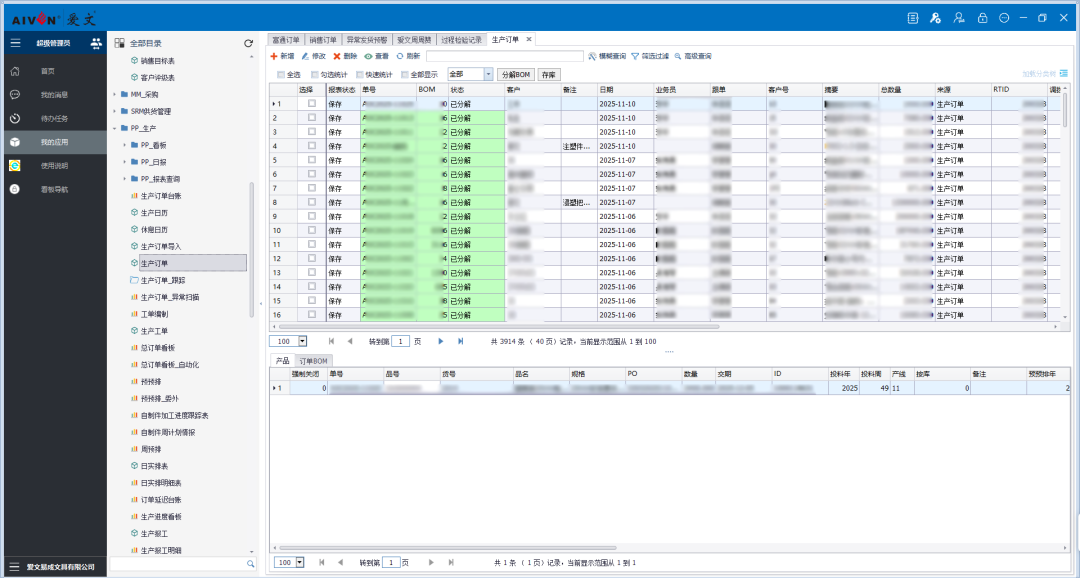Tick the selection checkbox in row 16
This screenshot has width=1080, height=578.
tap(312, 314)
